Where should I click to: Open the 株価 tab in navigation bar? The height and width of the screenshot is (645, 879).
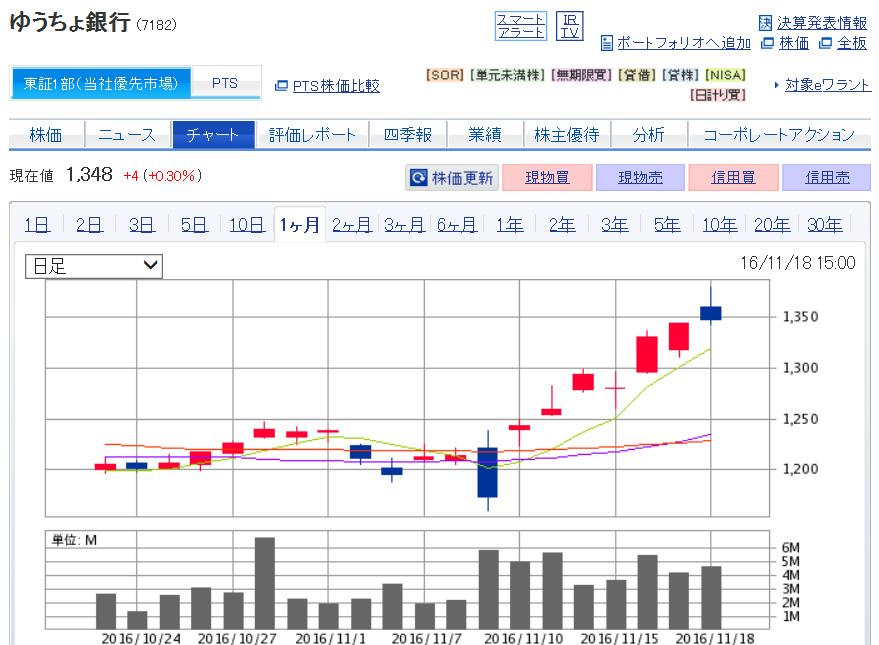pos(46,134)
